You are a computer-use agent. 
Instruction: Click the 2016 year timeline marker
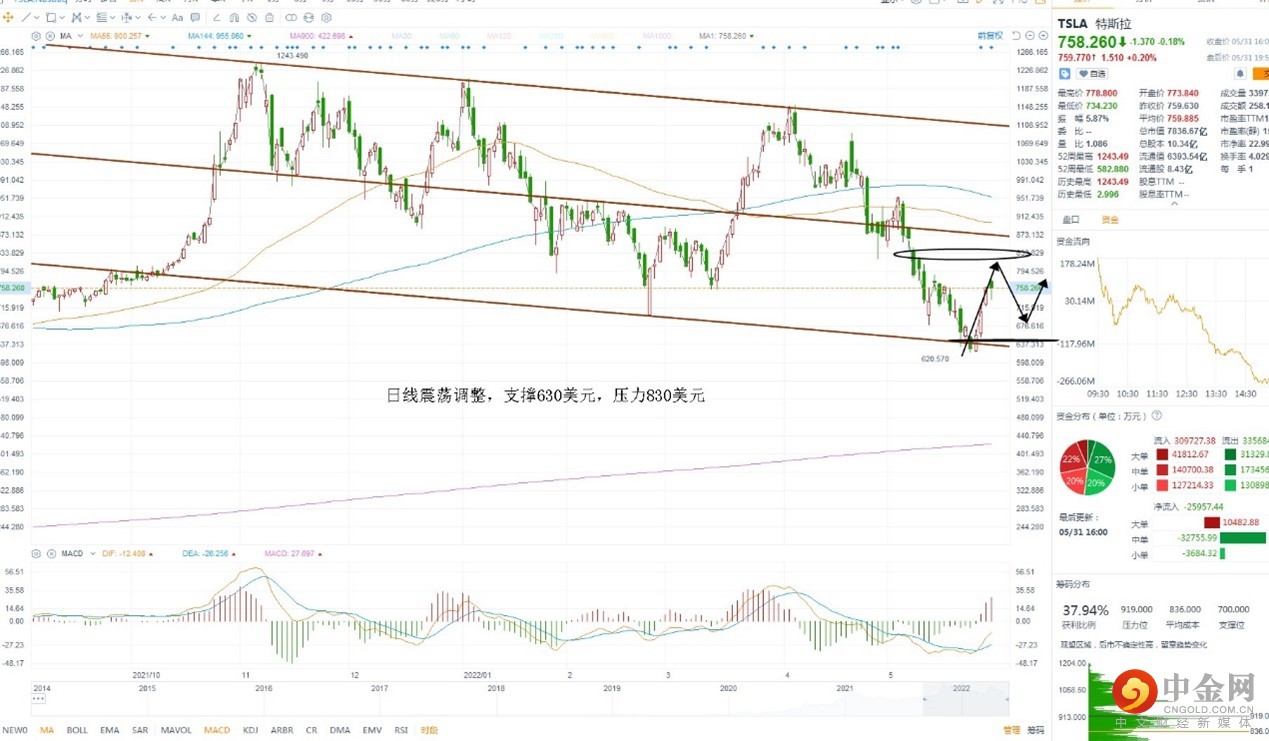coord(265,689)
